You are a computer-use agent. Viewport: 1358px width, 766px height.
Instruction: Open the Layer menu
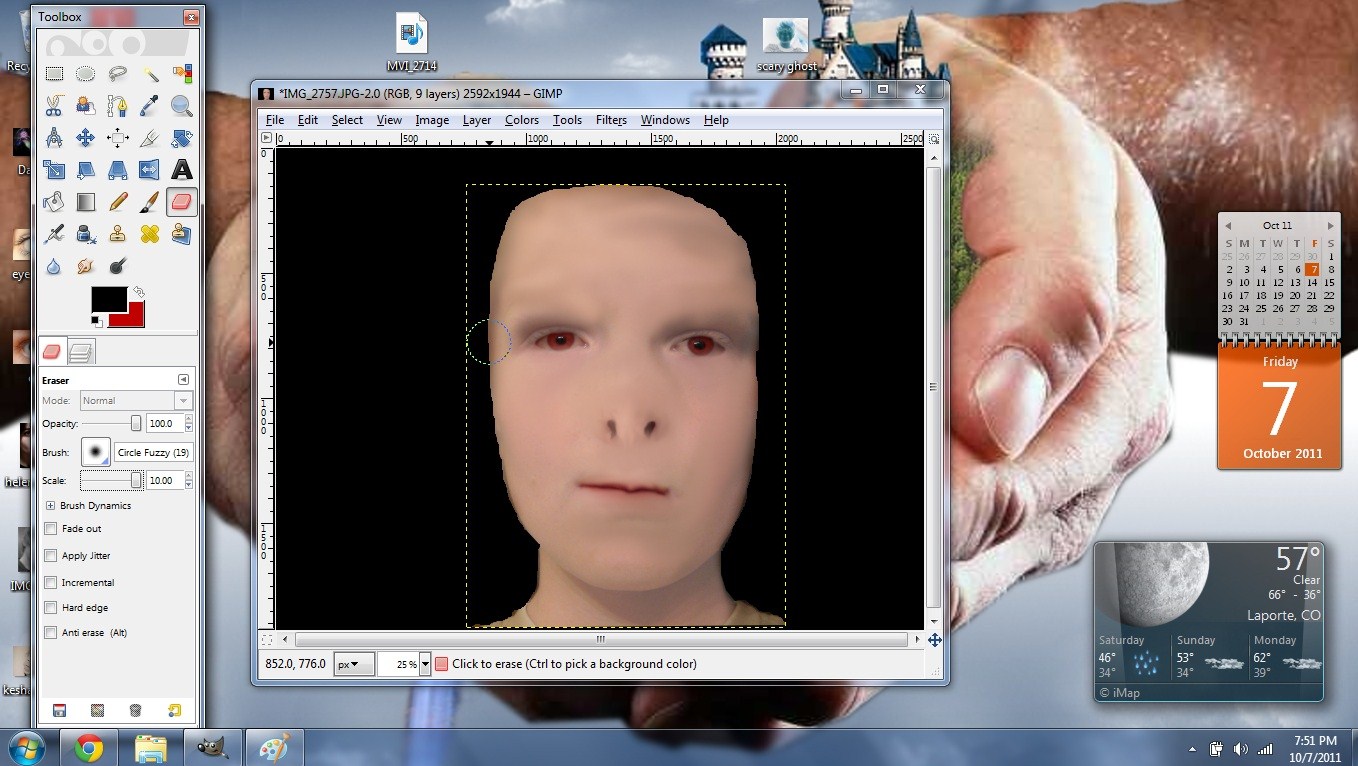[477, 120]
